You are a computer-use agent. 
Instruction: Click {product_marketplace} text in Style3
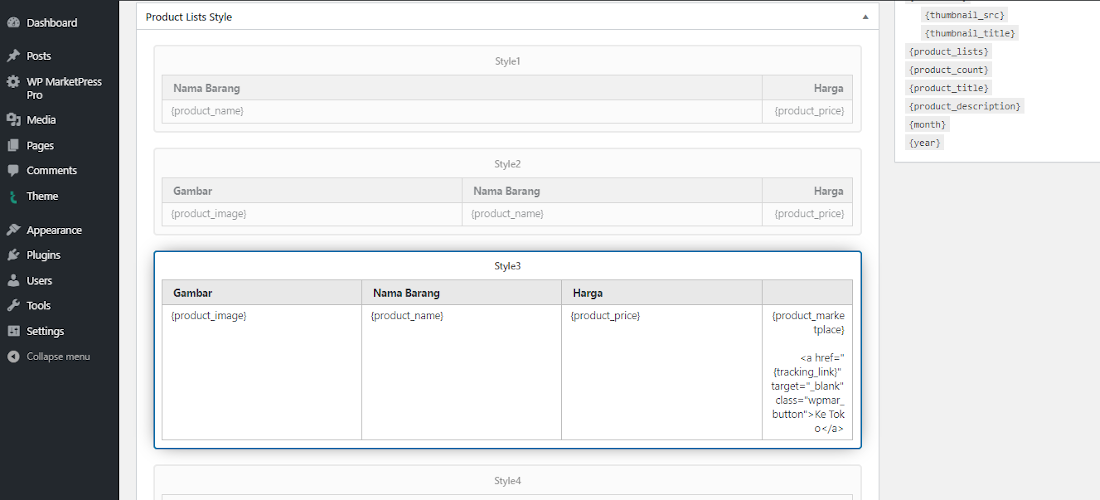pos(808,323)
